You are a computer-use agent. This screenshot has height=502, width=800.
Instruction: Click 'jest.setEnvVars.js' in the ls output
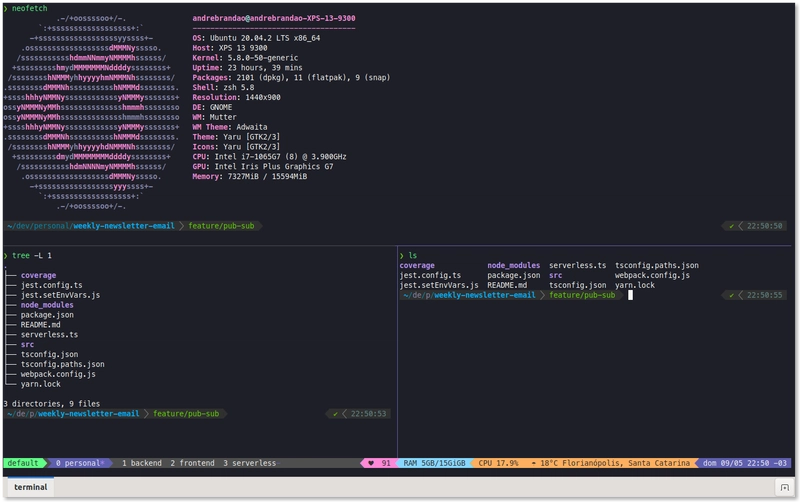(x=439, y=285)
